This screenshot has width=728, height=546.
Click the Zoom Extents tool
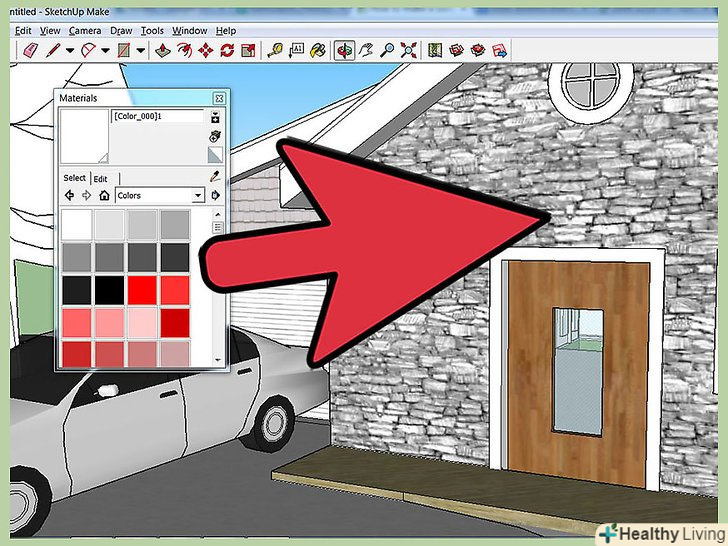(409, 50)
